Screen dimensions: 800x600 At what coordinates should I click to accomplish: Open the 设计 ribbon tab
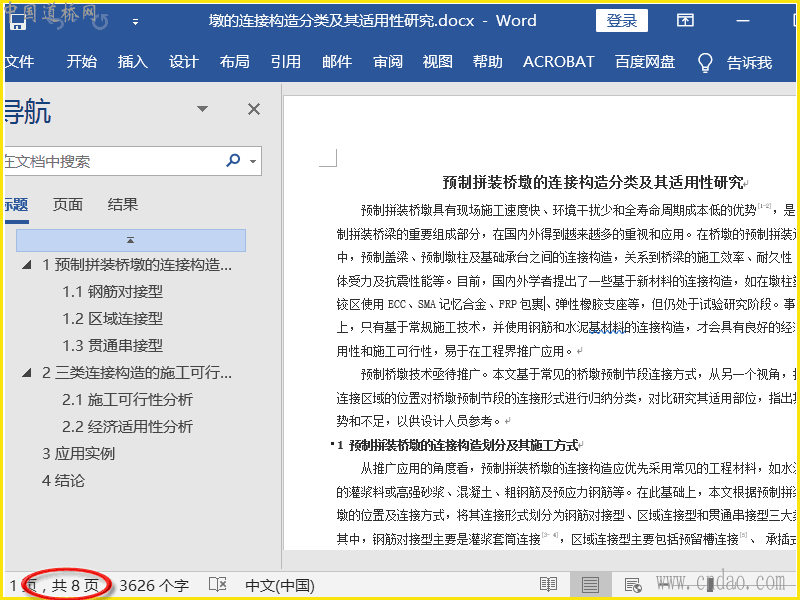pos(184,62)
